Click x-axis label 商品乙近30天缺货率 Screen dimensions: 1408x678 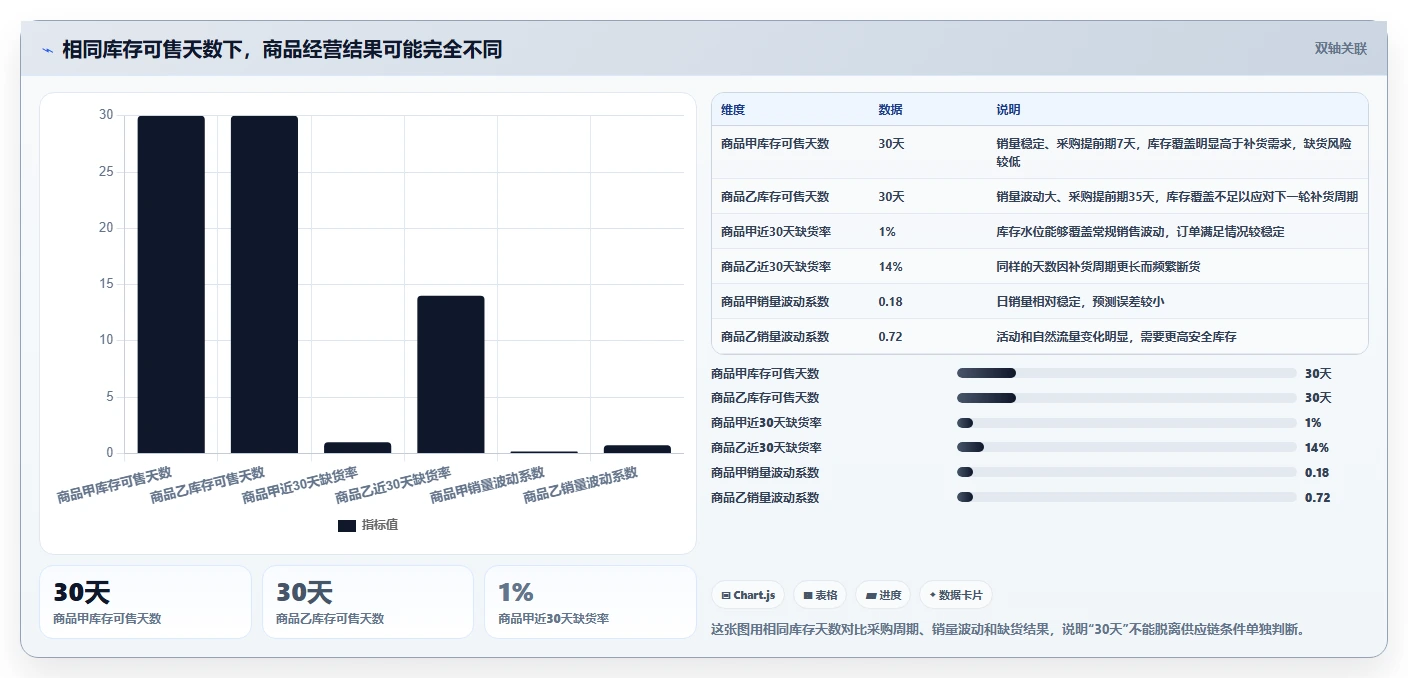tap(393, 485)
